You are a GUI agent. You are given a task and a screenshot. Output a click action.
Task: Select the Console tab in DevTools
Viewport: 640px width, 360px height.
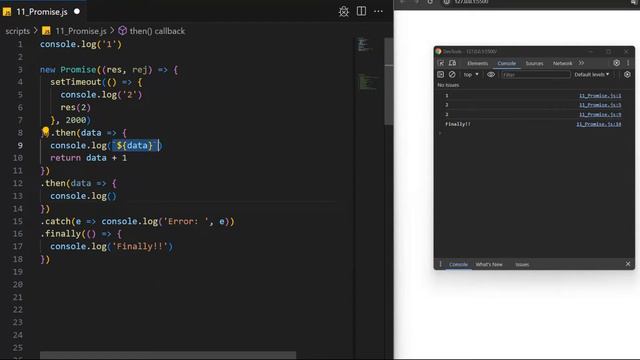click(507, 63)
